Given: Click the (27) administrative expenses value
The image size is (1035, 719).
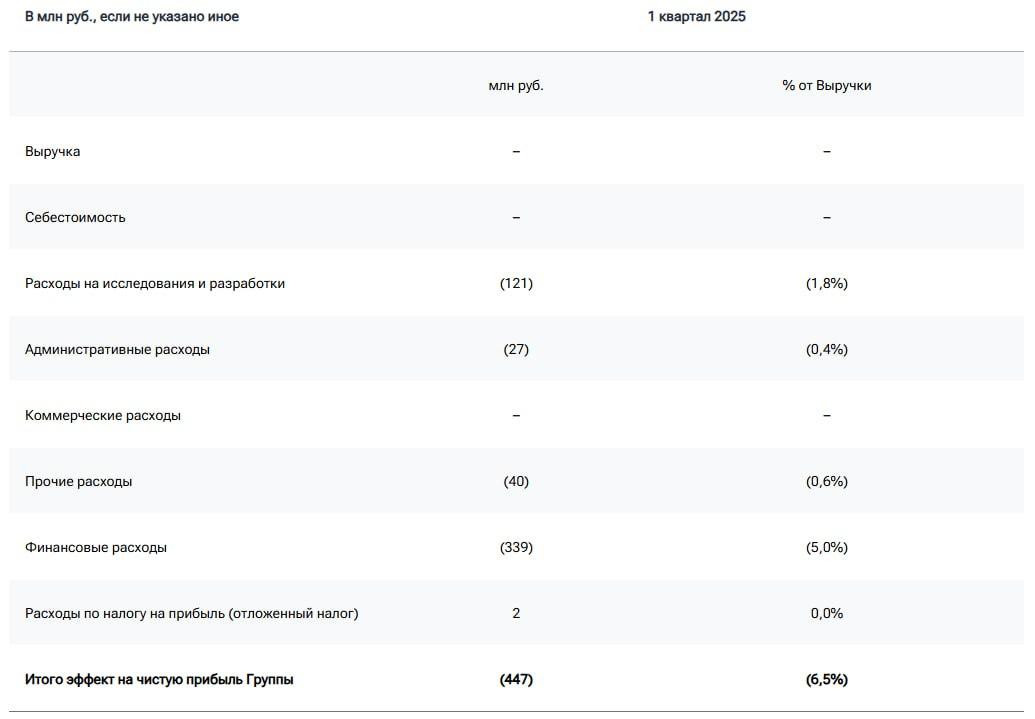Looking at the screenshot, I should point(516,349).
